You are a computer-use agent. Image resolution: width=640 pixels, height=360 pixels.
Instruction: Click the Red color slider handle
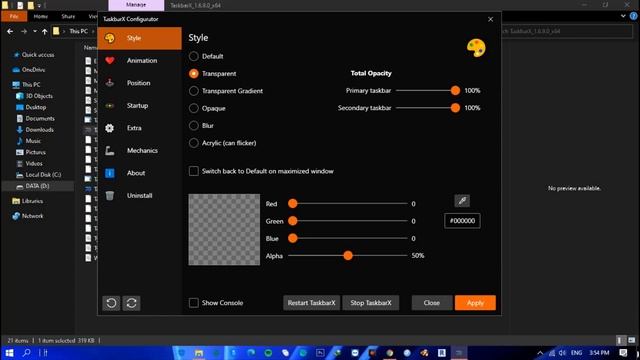[293, 204]
